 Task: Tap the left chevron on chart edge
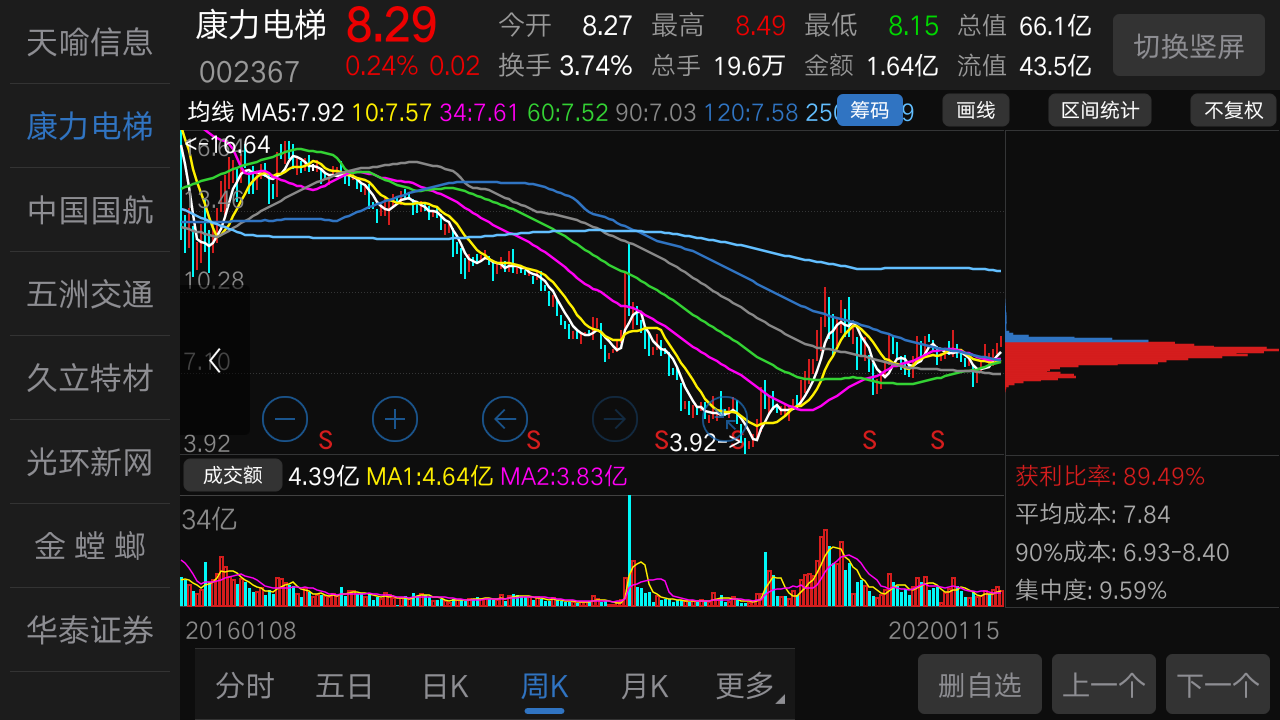point(215,361)
